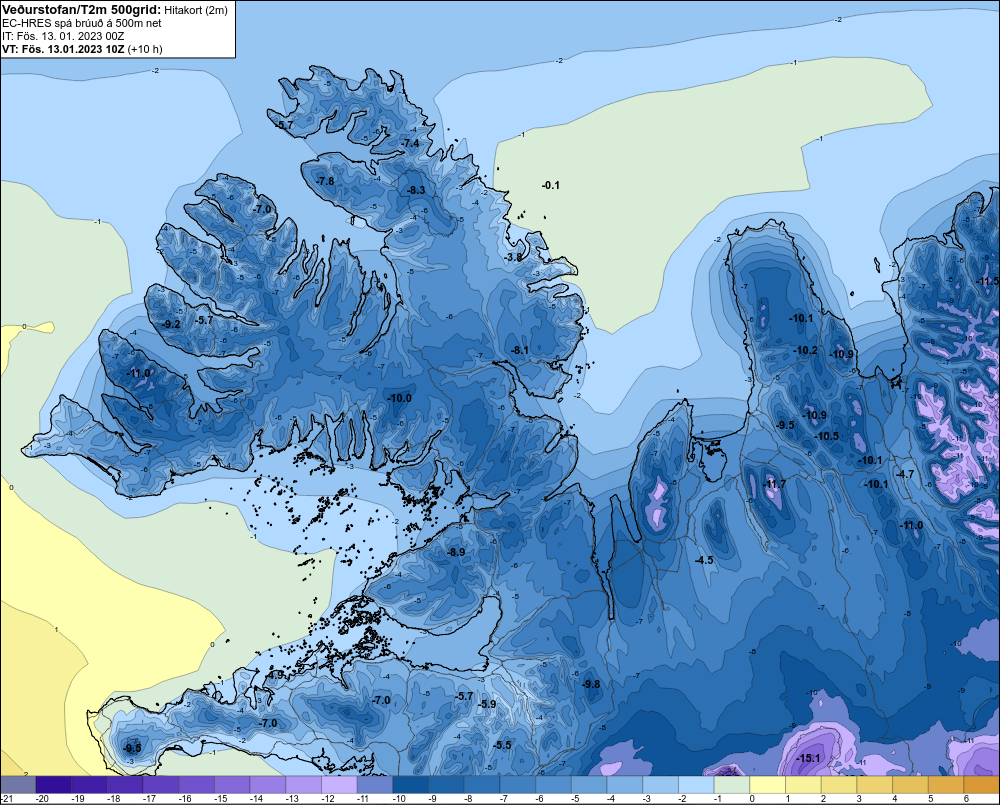
Task: Click the '-15.1' temperature label
Action: (808, 758)
